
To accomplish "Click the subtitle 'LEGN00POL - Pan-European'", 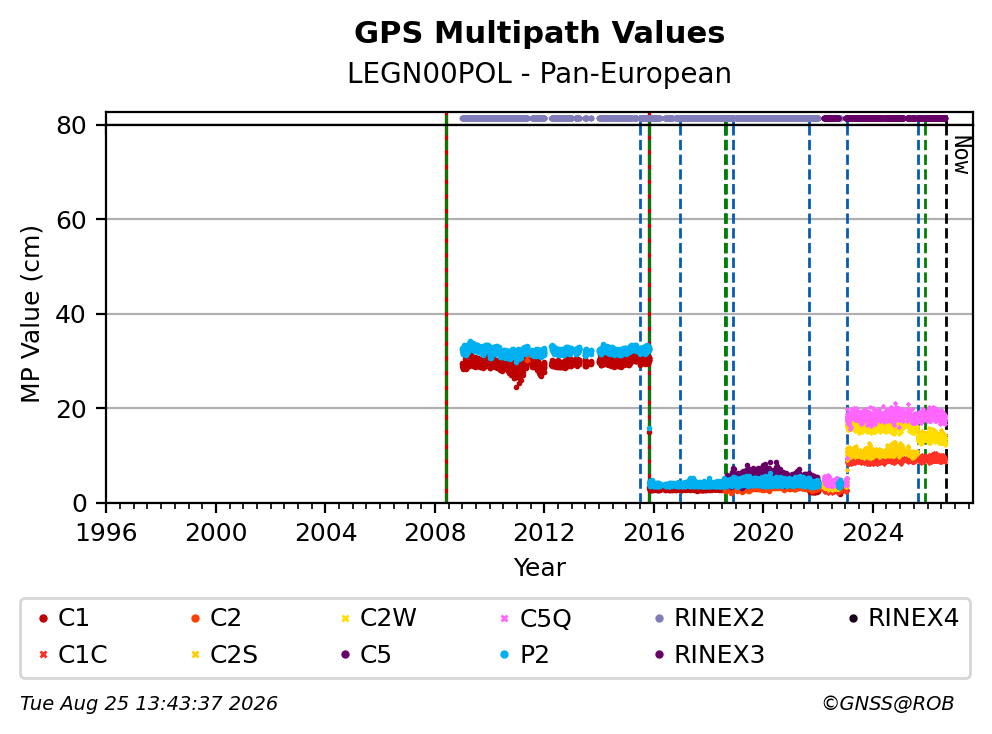I will click(539, 73).
